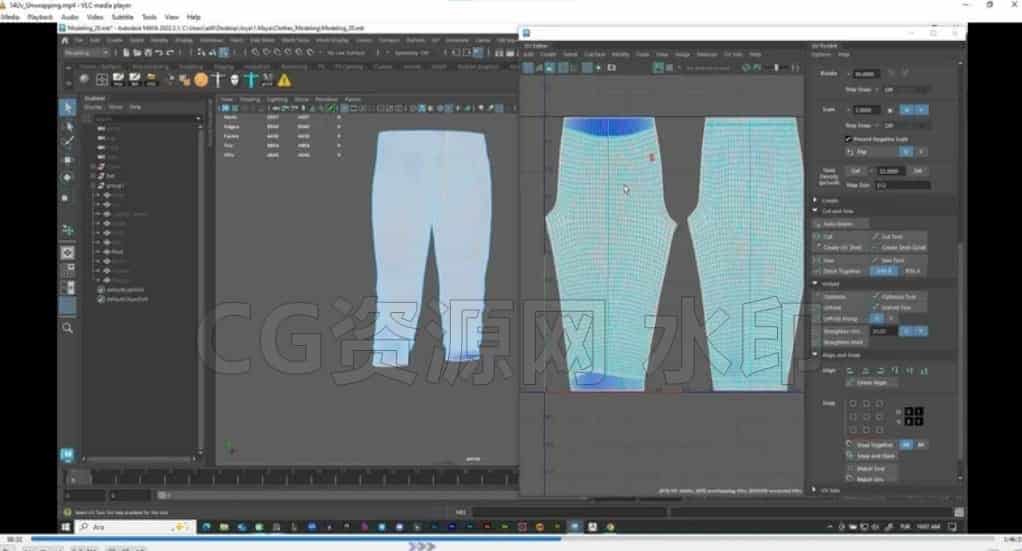Open the VLC Media menu
This screenshot has height=551, width=1022.
[10, 17]
